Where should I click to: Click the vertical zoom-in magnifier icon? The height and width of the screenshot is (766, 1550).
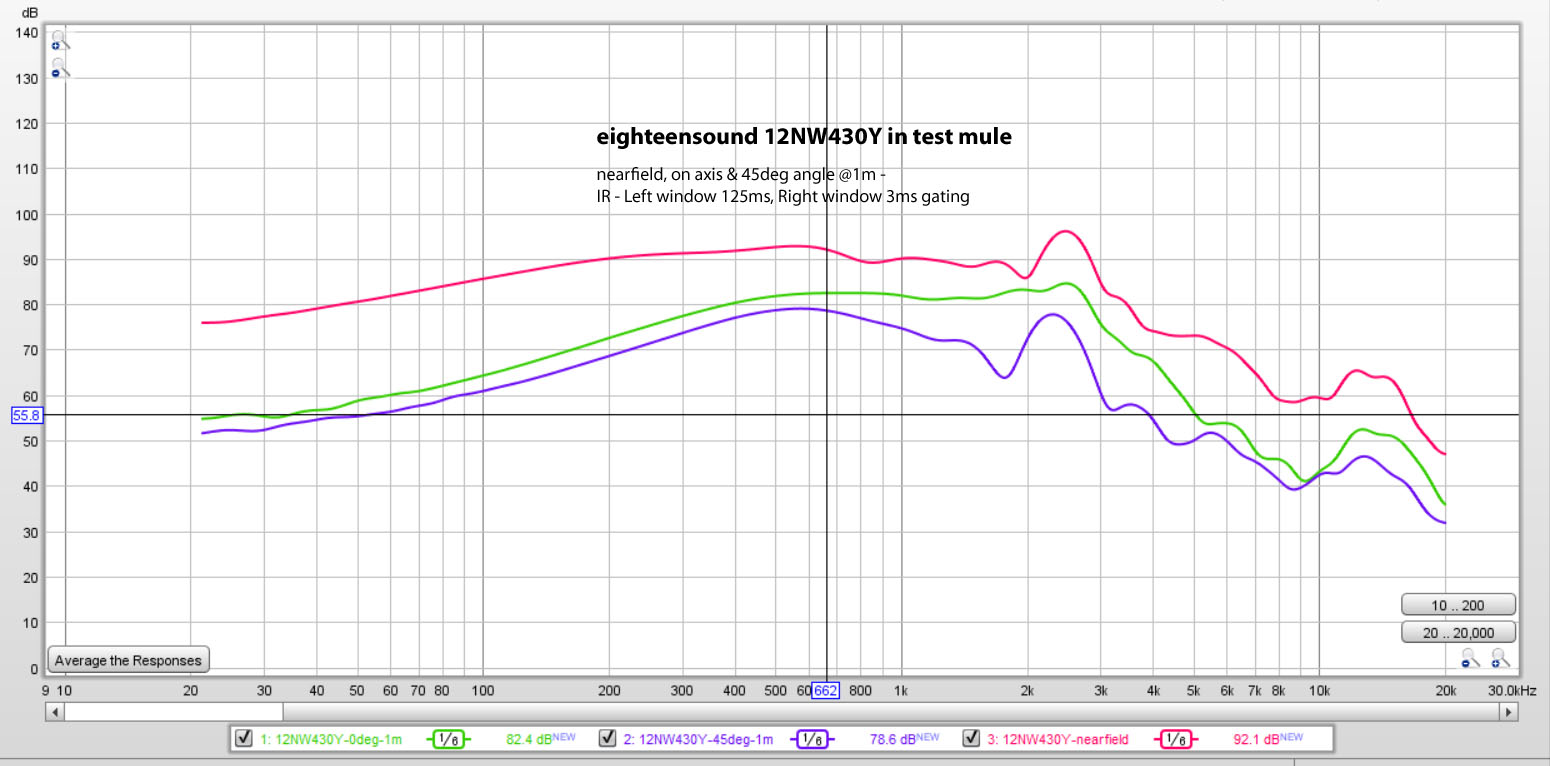point(60,41)
